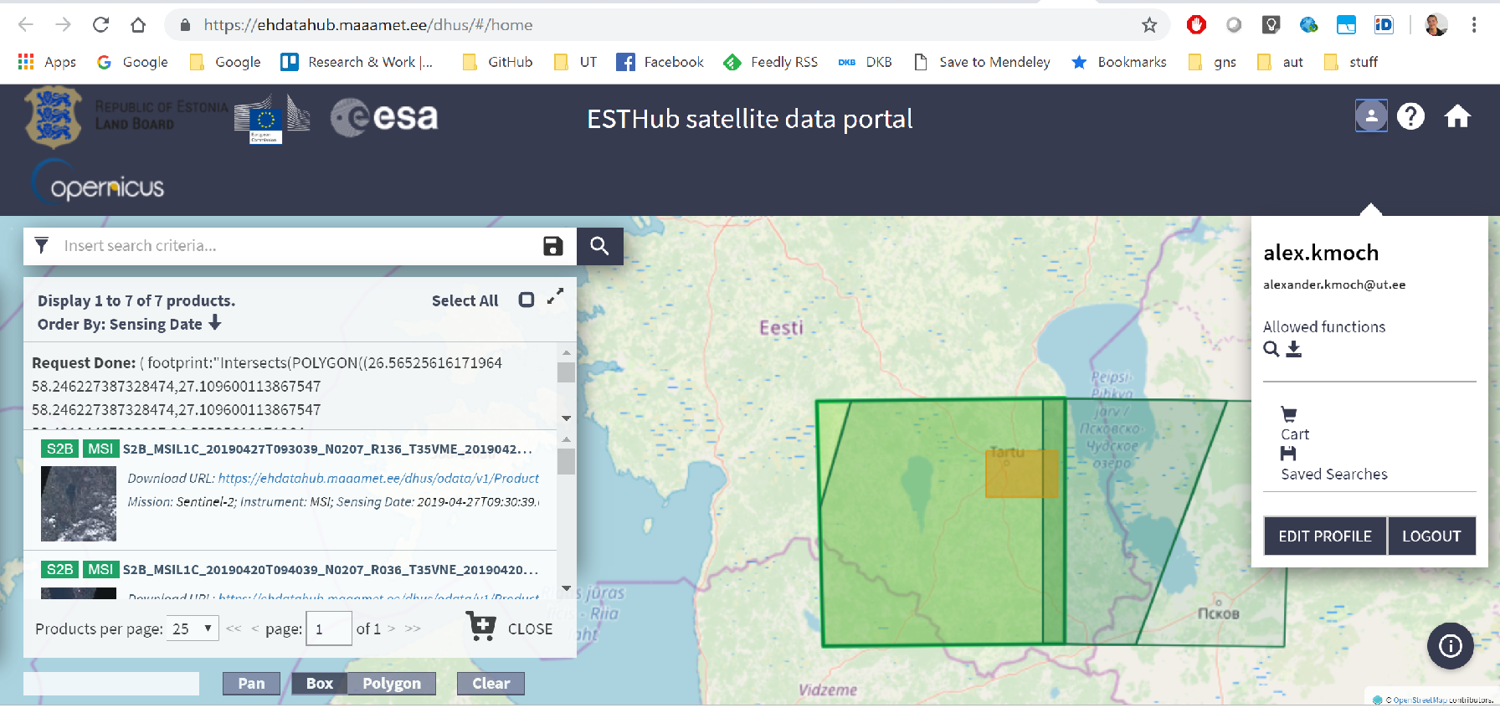Expand the results panel to fullscreen
Viewport: 1500px width, 708px height.
tap(555, 297)
